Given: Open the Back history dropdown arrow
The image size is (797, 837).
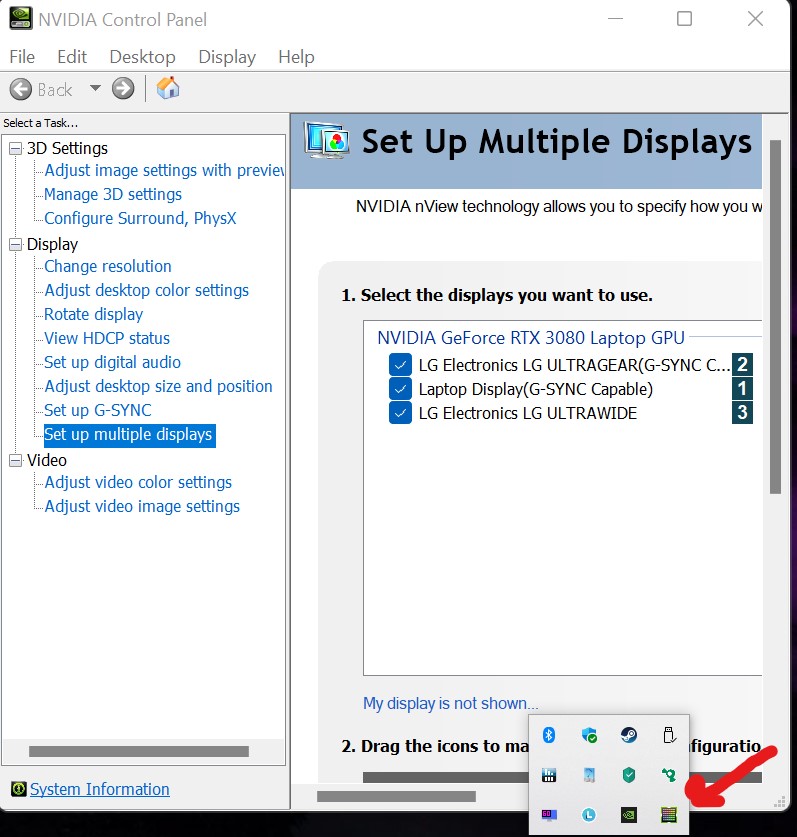Looking at the screenshot, I should pyautogui.click(x=95, y=88).
